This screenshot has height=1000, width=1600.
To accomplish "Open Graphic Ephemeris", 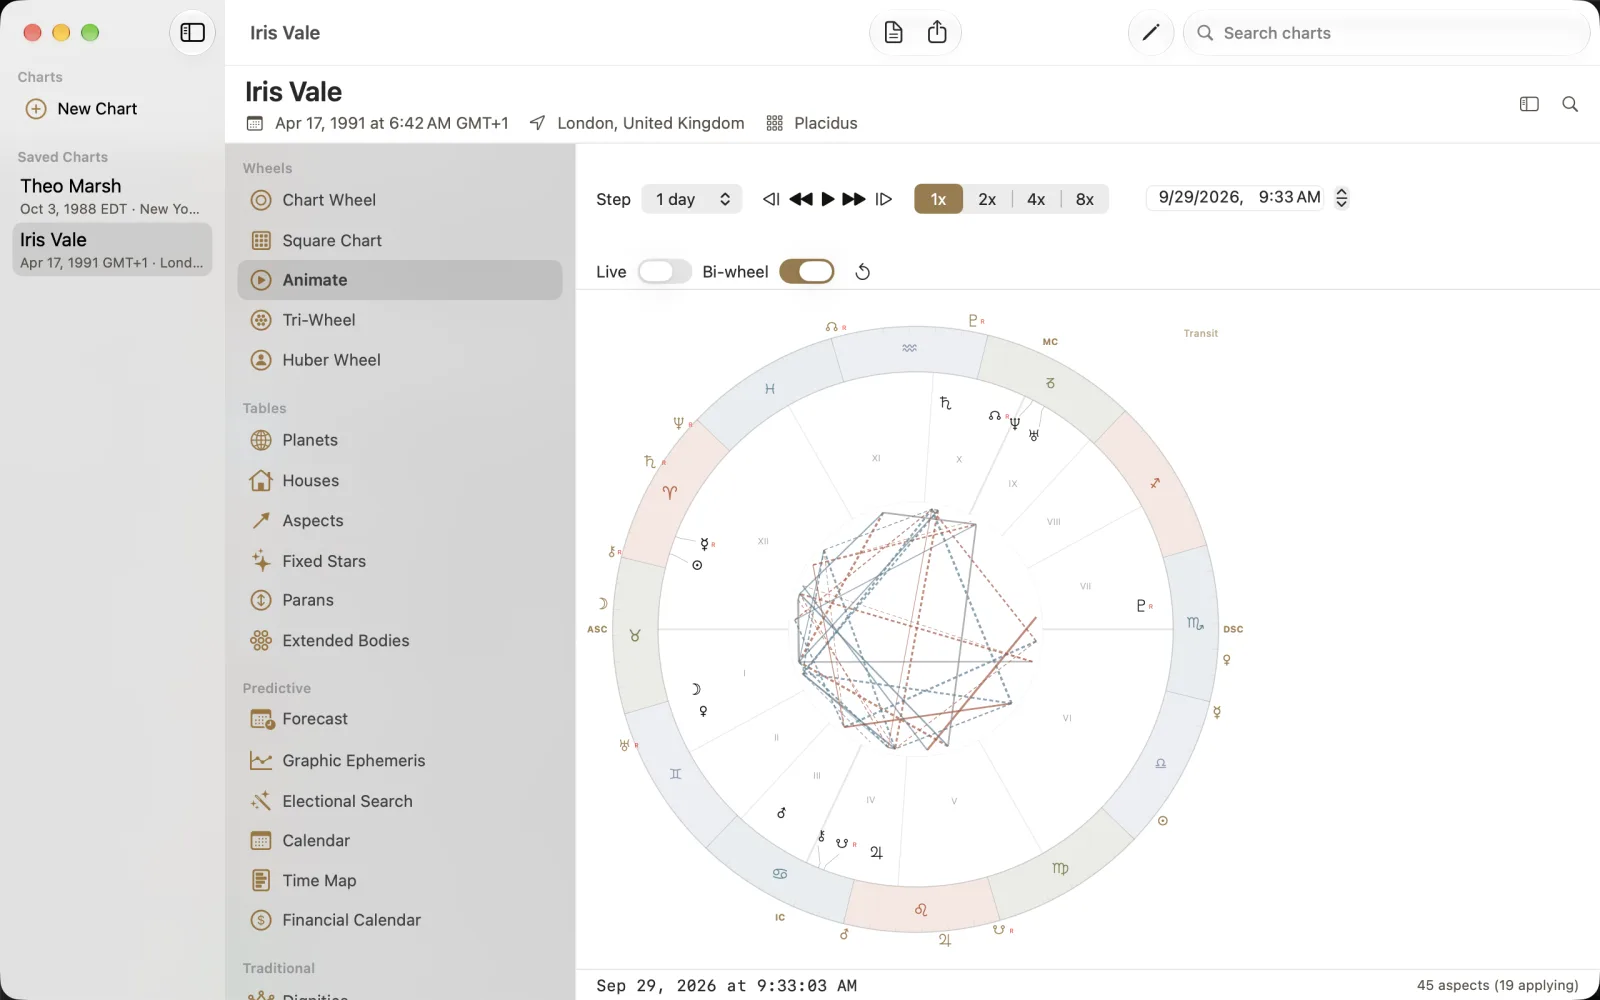I will tap(400, 761).
